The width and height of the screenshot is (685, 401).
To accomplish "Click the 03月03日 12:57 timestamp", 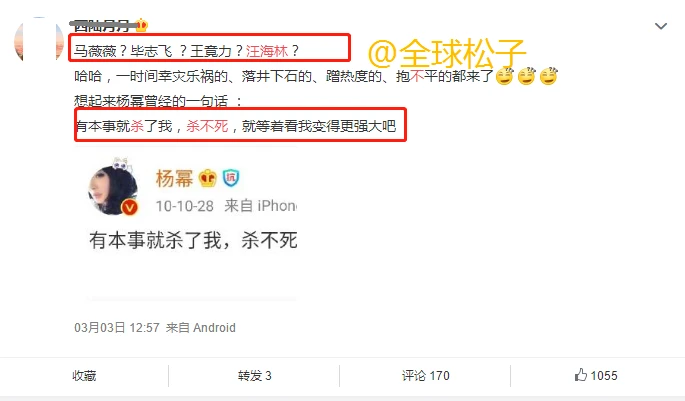I will (117, 328).
